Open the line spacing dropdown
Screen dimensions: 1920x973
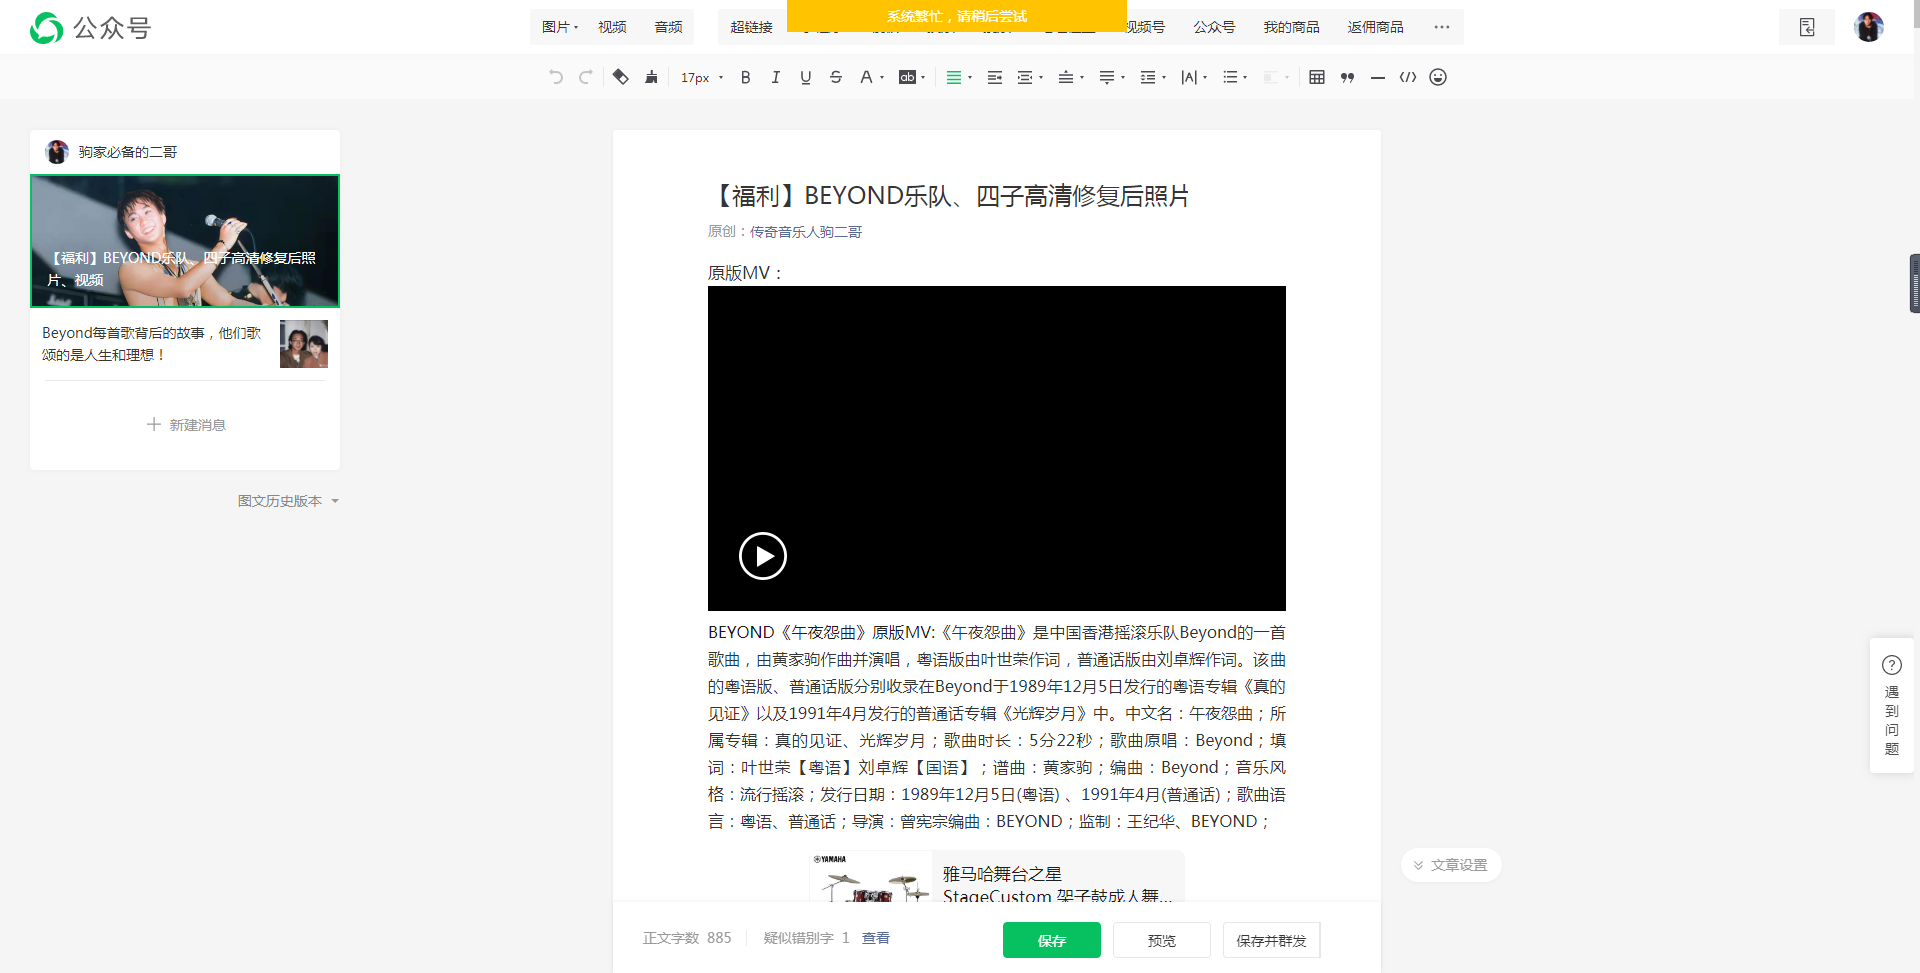click(1153, 77)
